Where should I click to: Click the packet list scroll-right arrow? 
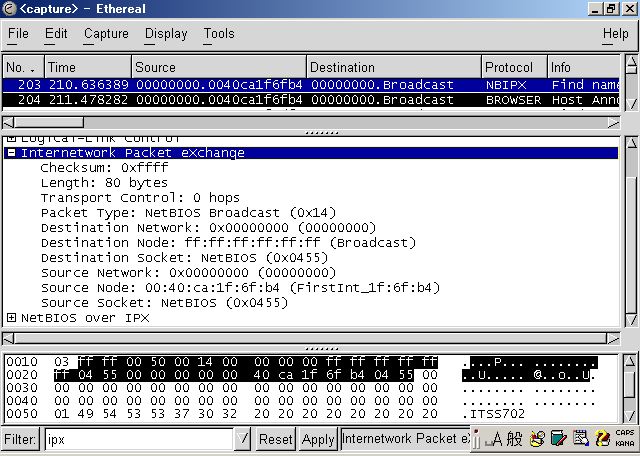click(x=613, y=122)
